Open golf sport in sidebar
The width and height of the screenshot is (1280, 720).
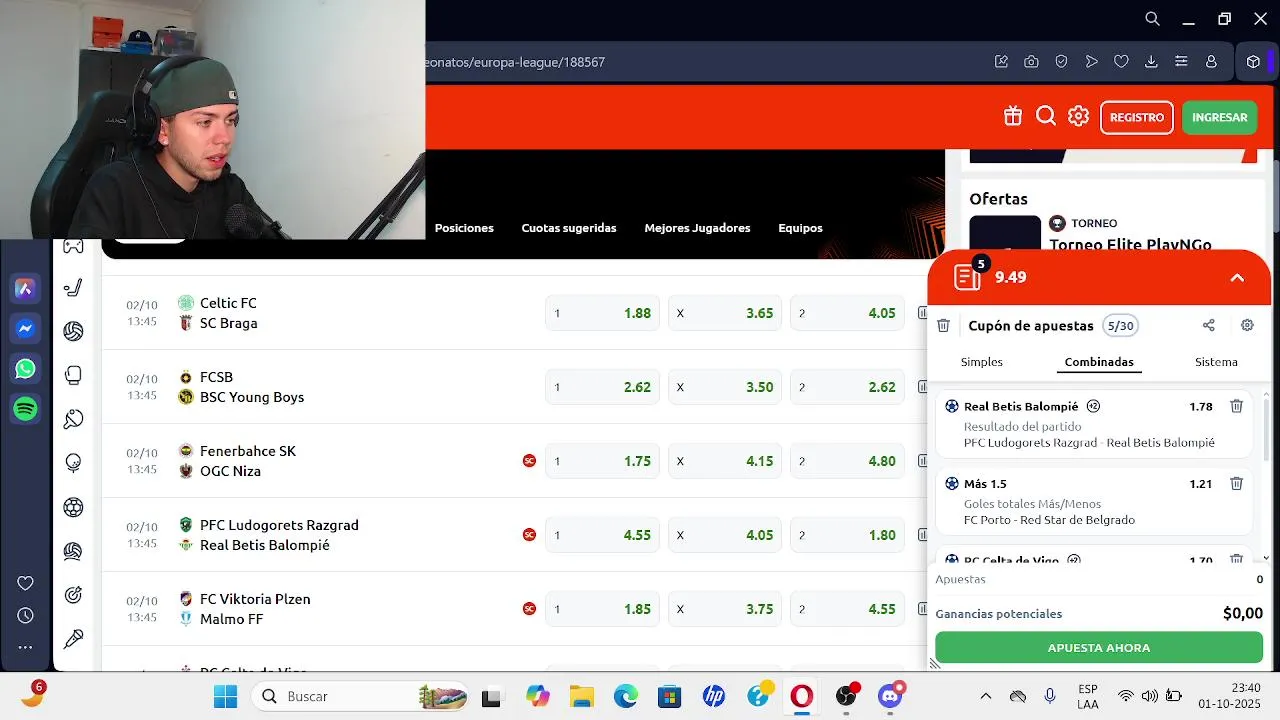tap(73, 463)
